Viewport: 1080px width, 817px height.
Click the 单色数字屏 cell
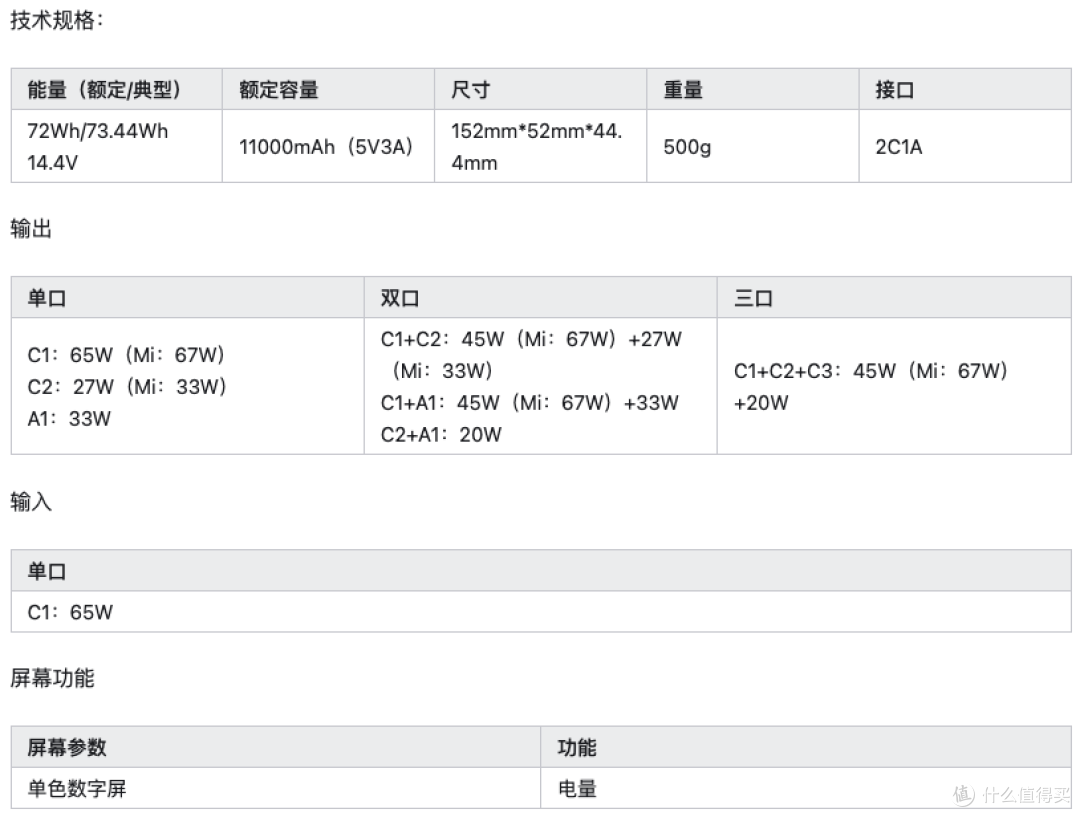pos(276,788)
